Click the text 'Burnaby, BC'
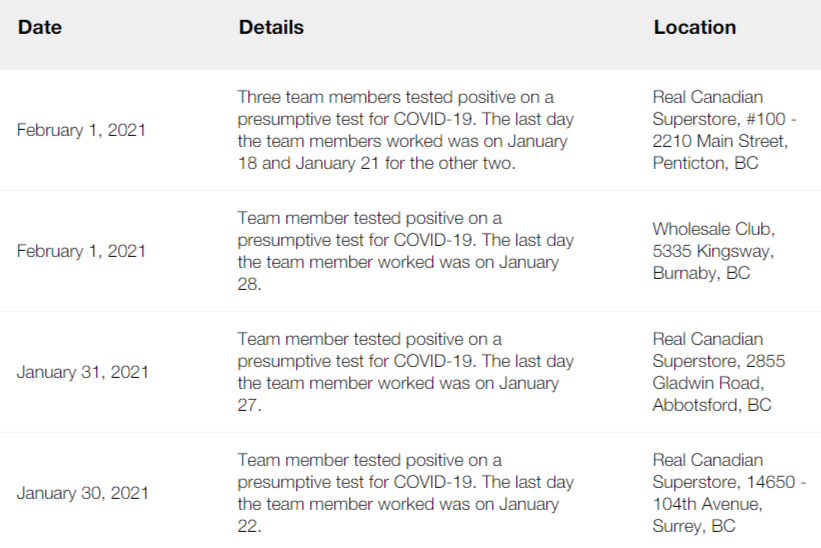The width and height of the screenshot is (821, 548). click(x=701, y=273)
